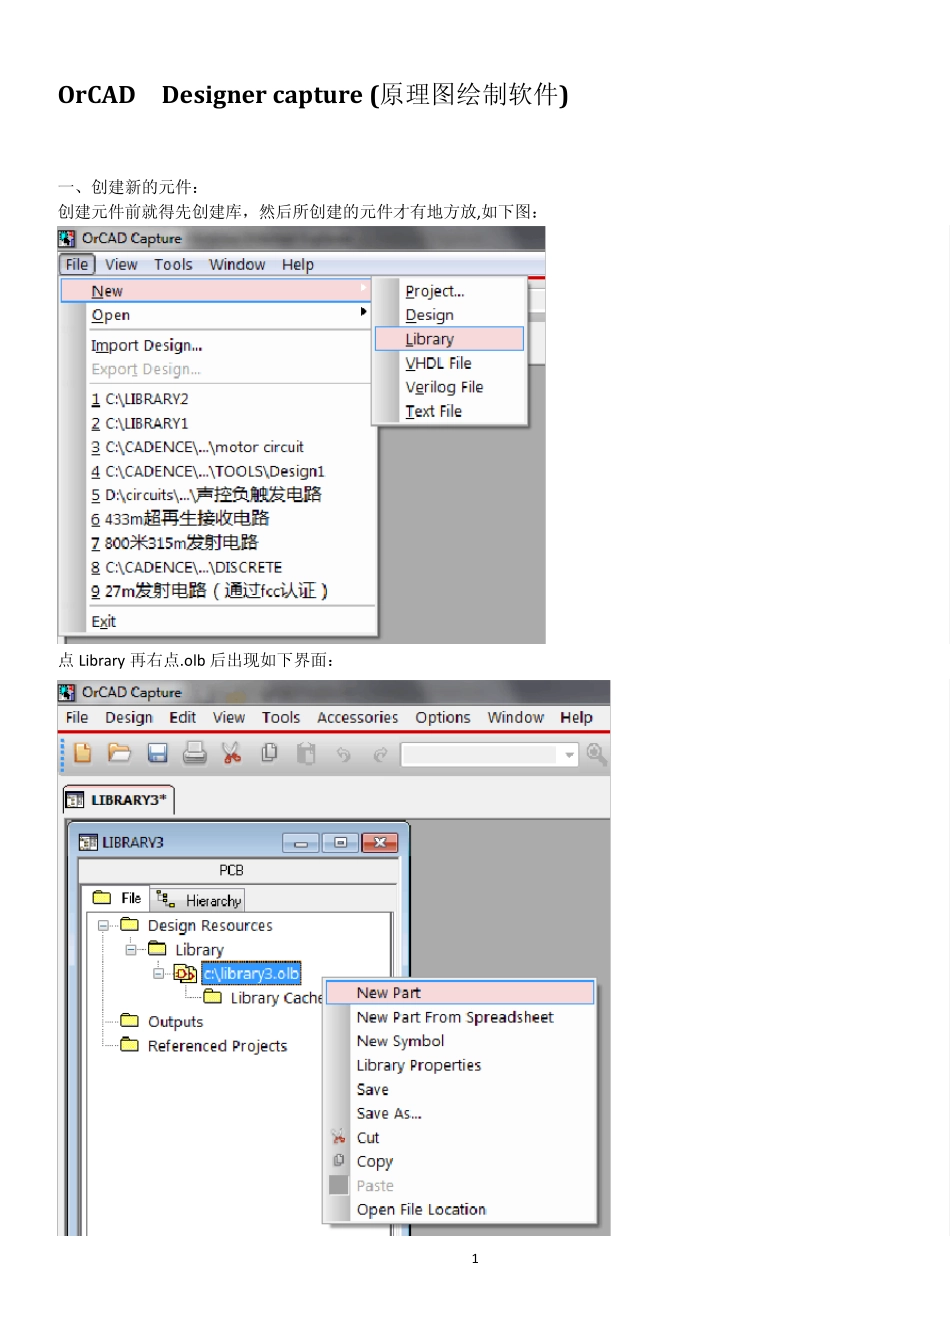
Task: Restore the LIBRARY3 child window
Action: tap(340, 843)
